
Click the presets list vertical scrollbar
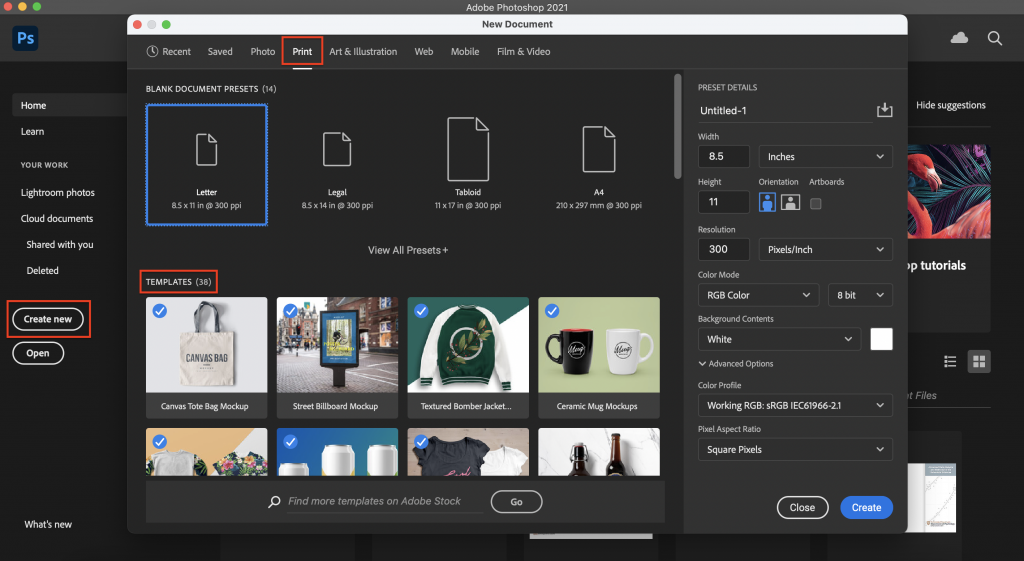coord(677,126)
